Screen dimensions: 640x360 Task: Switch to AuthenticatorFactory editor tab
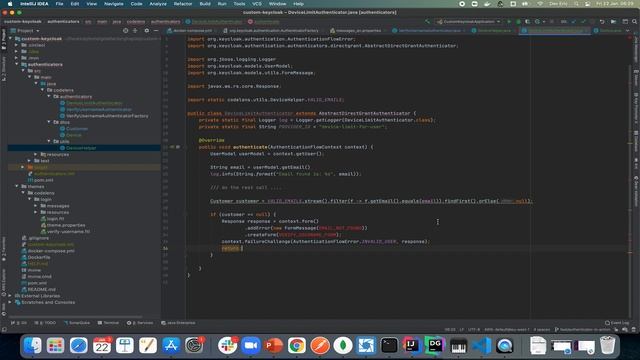pyautogui.click(x=271, y=31)
